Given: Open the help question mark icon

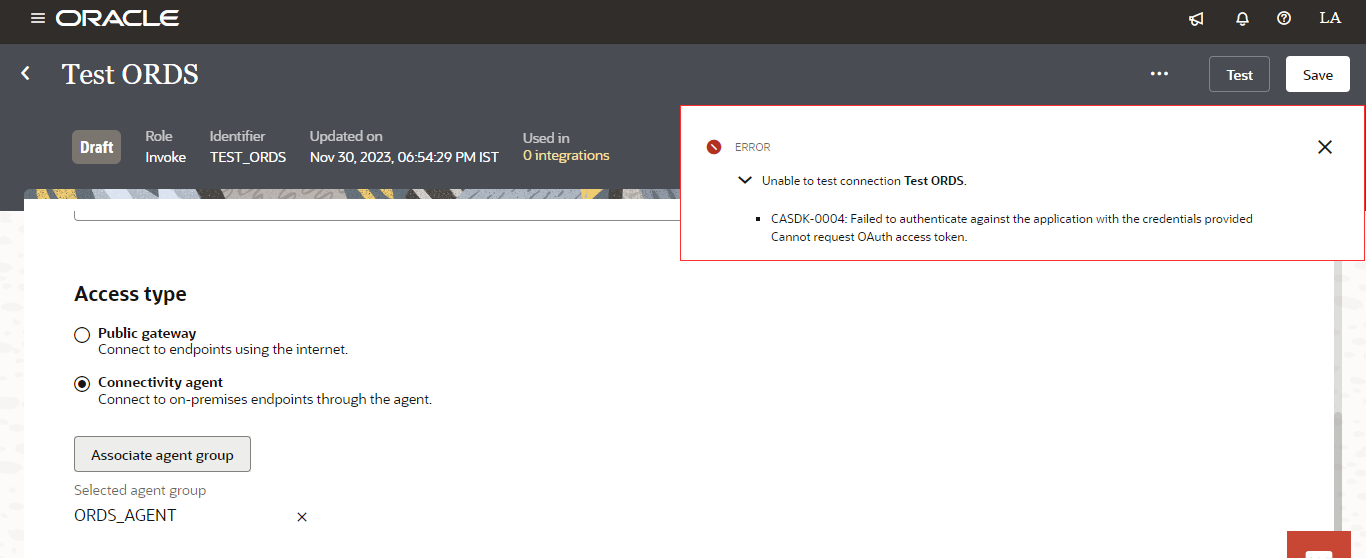Looking at the screenshot, I should click(x=1284, y=18).
